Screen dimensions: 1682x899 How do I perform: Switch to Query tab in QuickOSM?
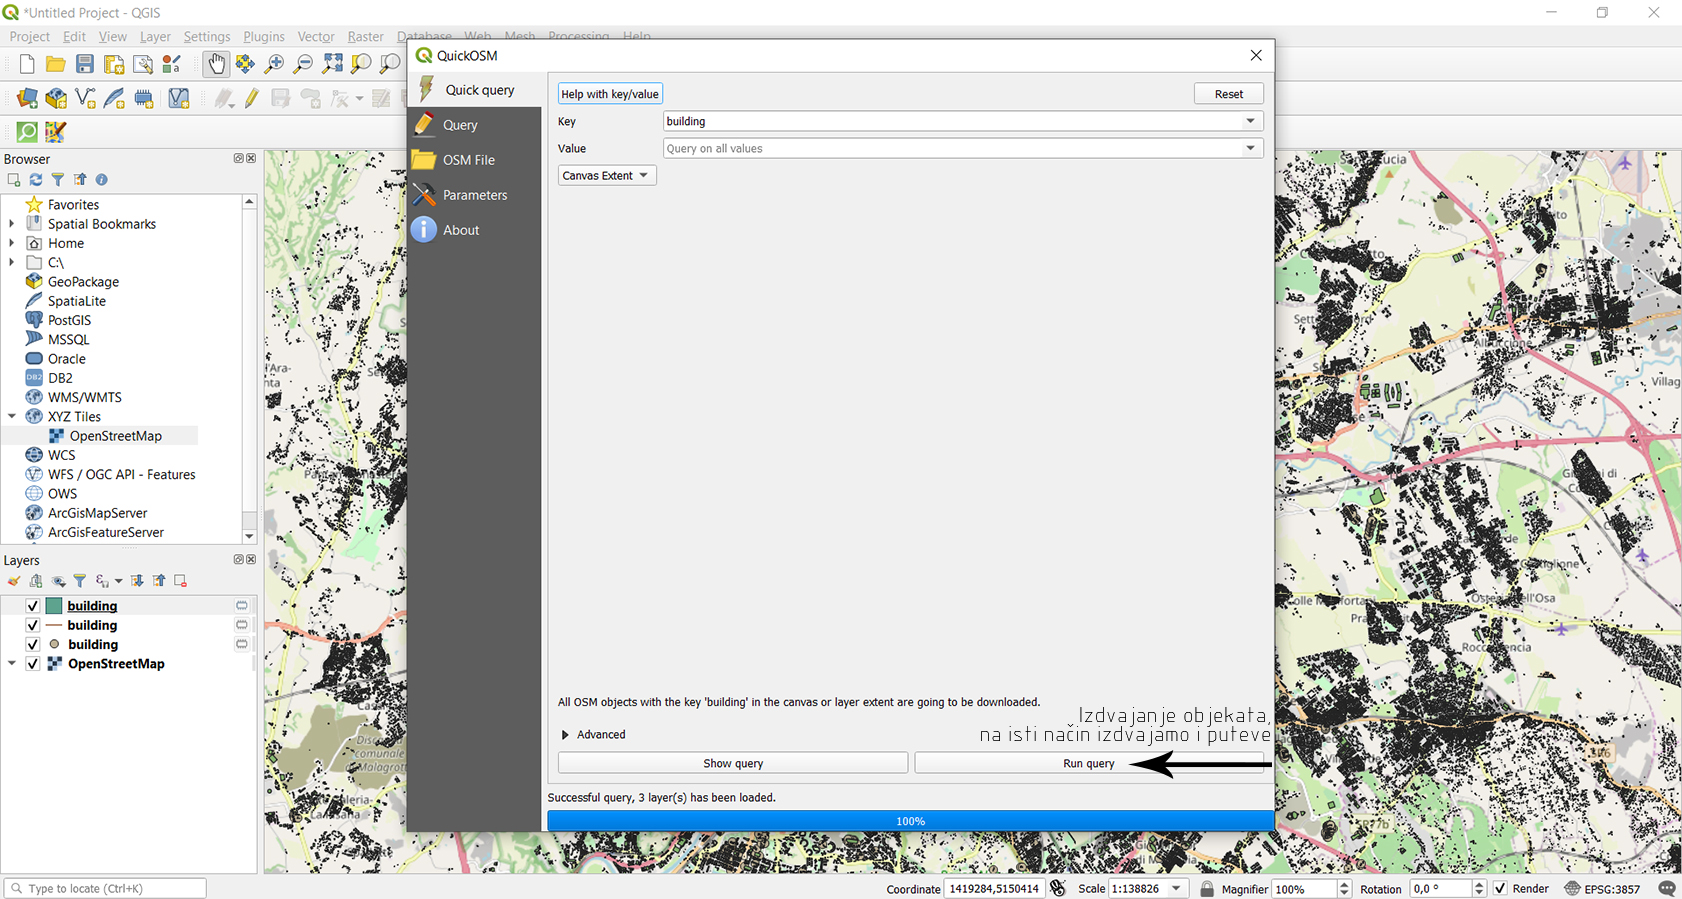[474, 125]
